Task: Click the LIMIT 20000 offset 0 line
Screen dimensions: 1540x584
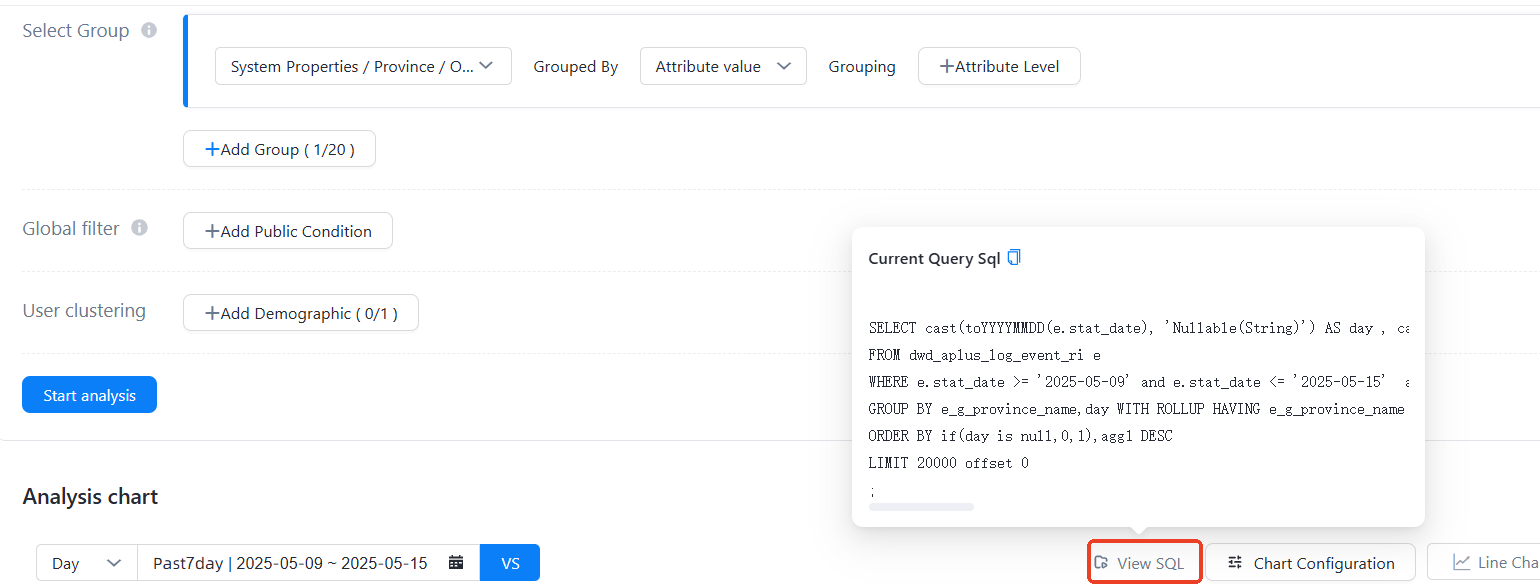Action: click(x=948, y=463)
